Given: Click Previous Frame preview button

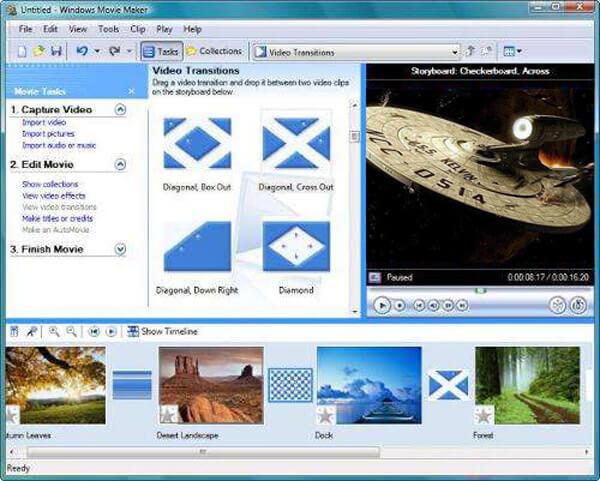Looking at the screenshot, I should [434, 305].
